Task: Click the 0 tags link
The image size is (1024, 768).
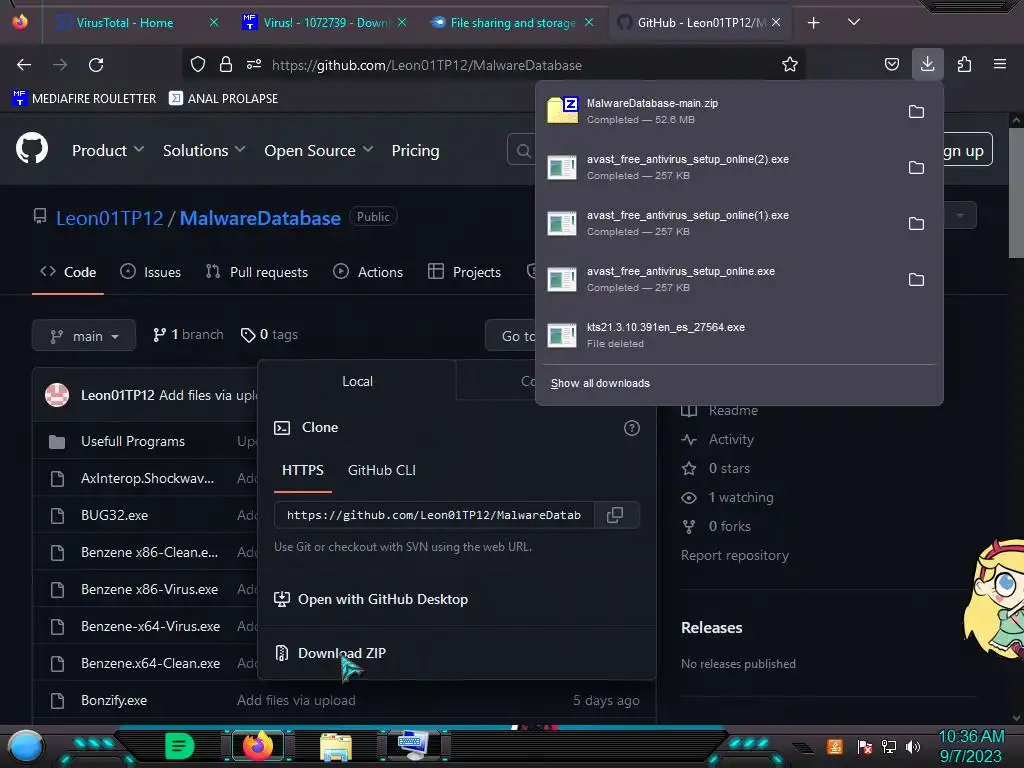Action: pyautogui.click(x=269, y=334)
